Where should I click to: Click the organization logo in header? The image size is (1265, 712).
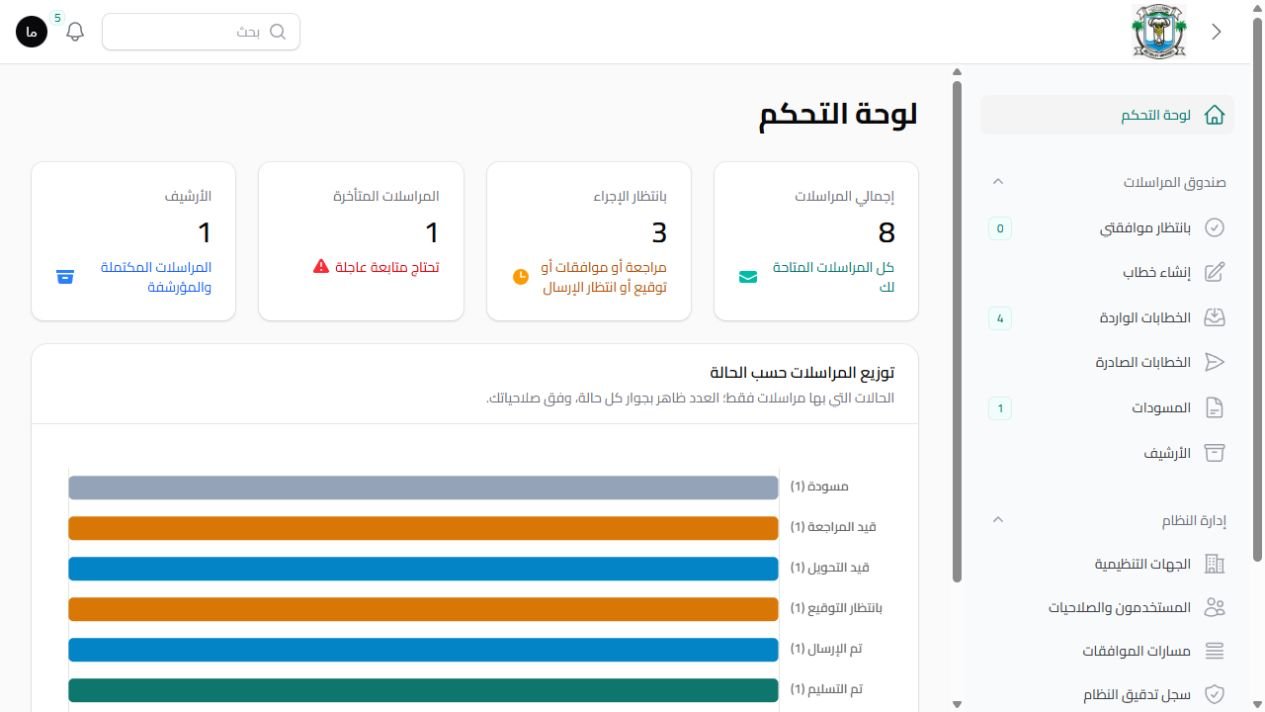pos(1159,31)
